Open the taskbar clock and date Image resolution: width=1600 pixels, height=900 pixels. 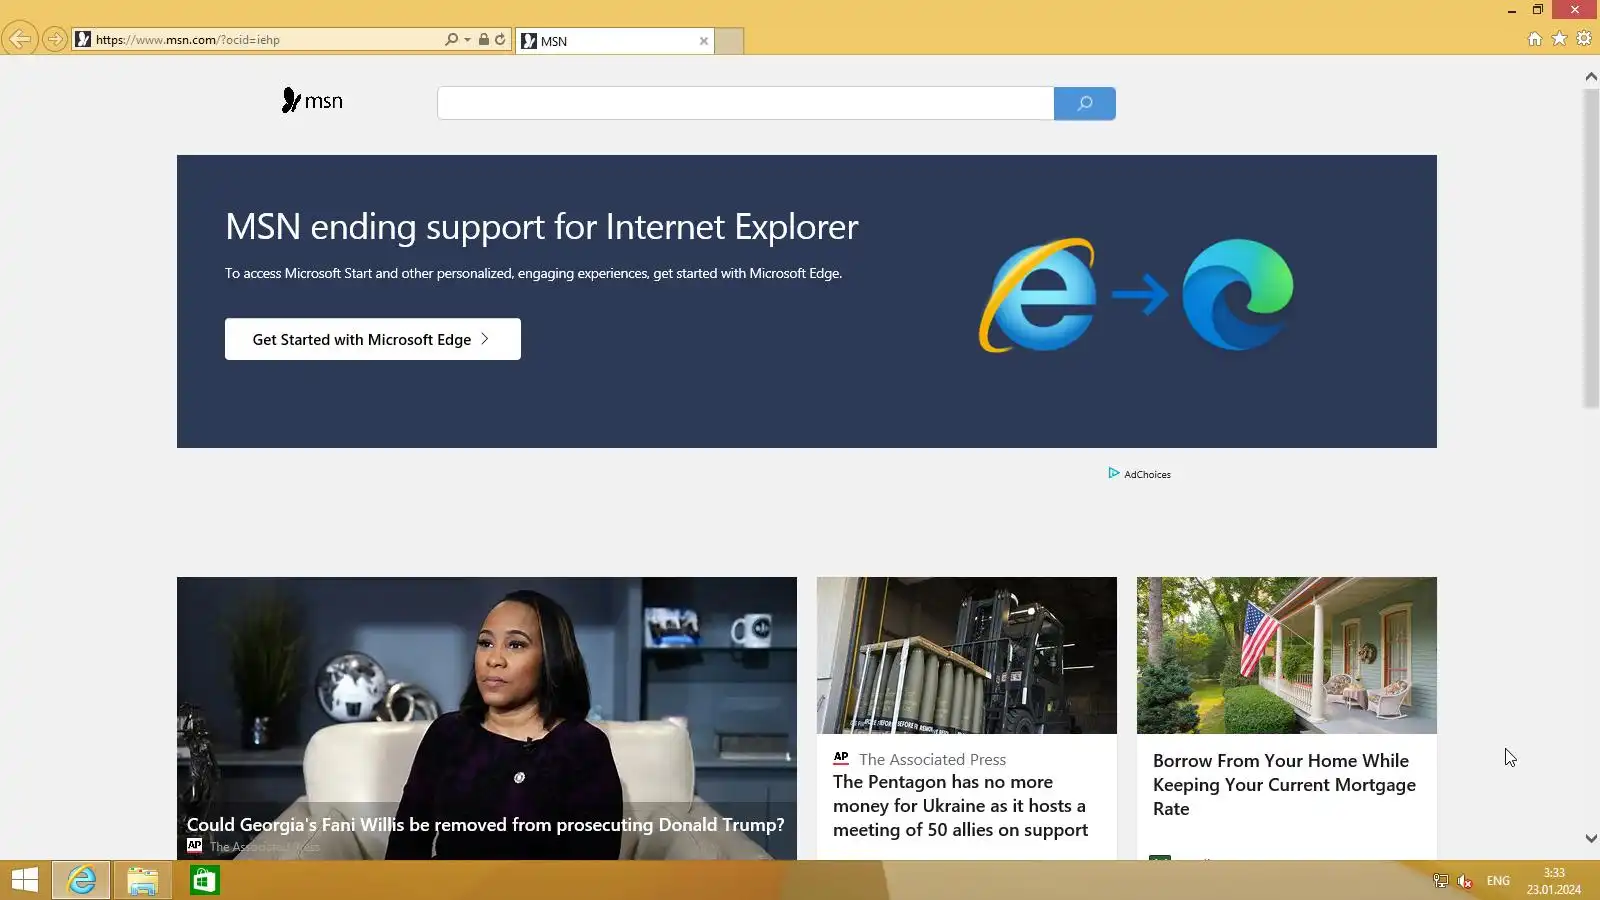click(1554, 881)
